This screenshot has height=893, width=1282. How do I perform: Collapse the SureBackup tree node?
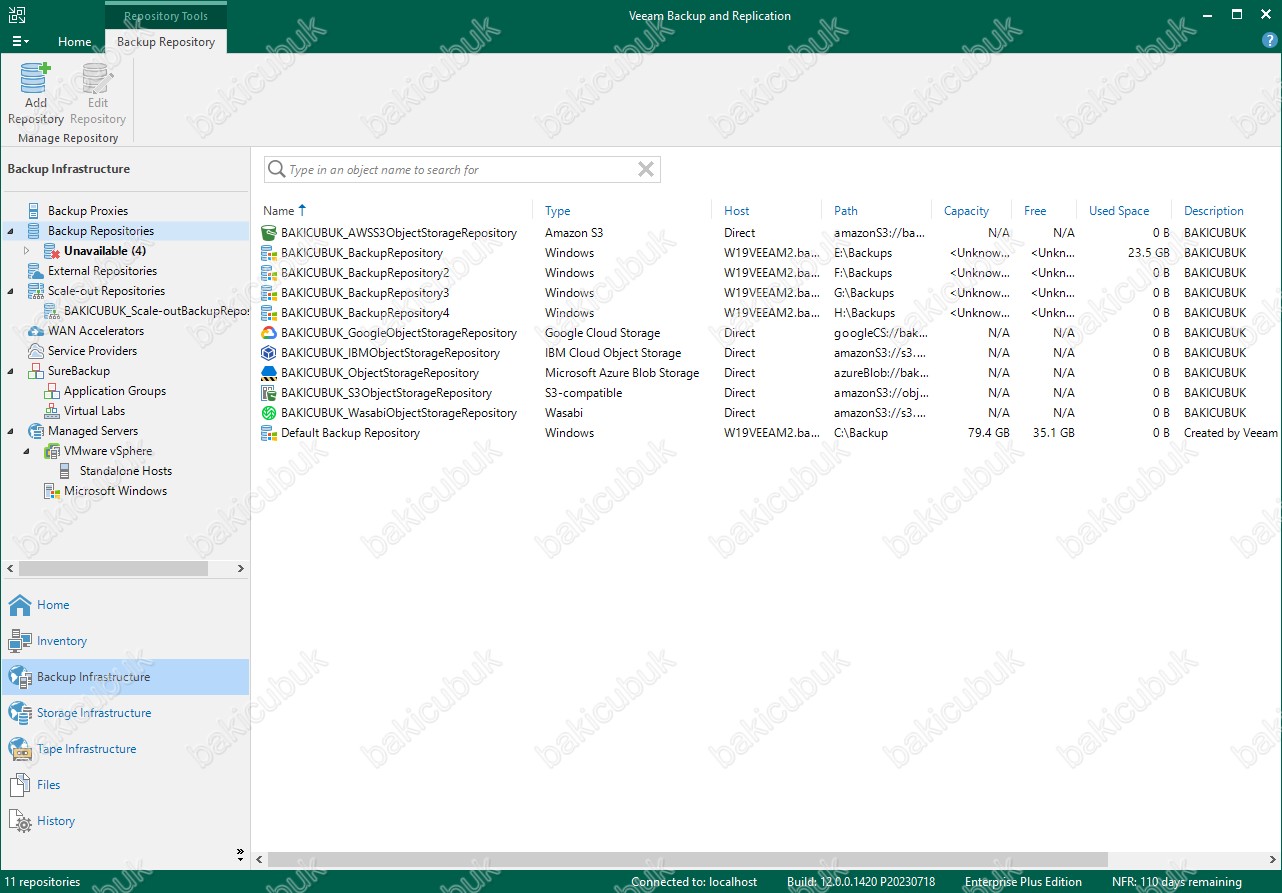[x=10, y=371]
